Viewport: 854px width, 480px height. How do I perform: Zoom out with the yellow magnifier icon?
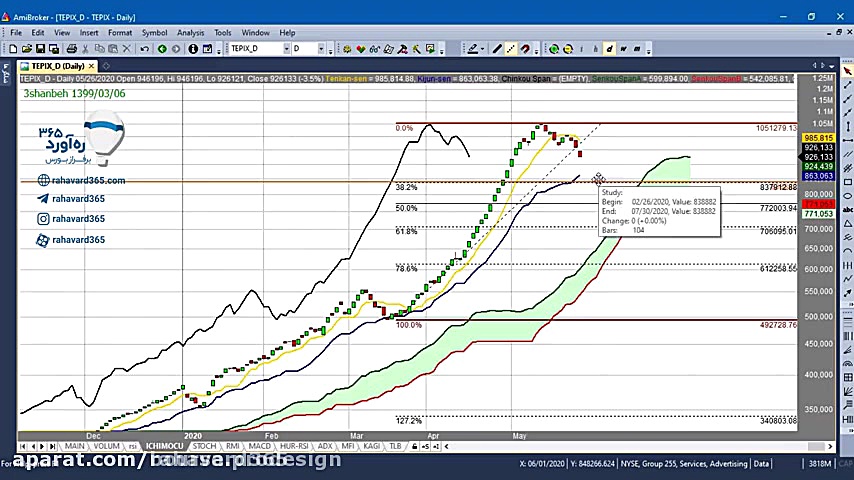click(x=568, y=49)
